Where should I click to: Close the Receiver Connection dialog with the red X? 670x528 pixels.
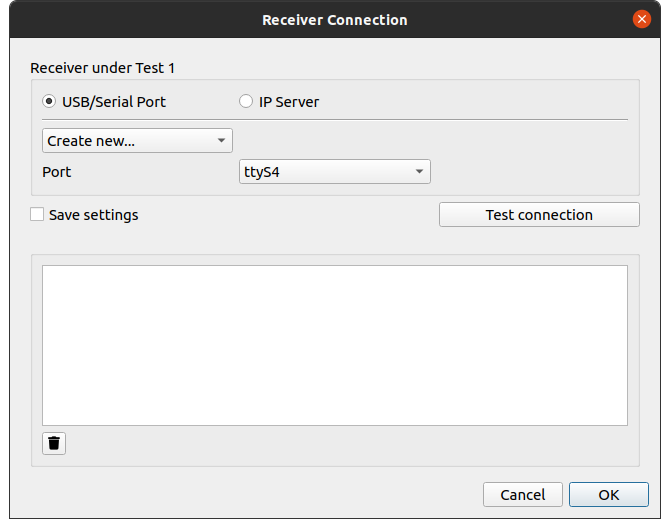[x=642, y=19]
